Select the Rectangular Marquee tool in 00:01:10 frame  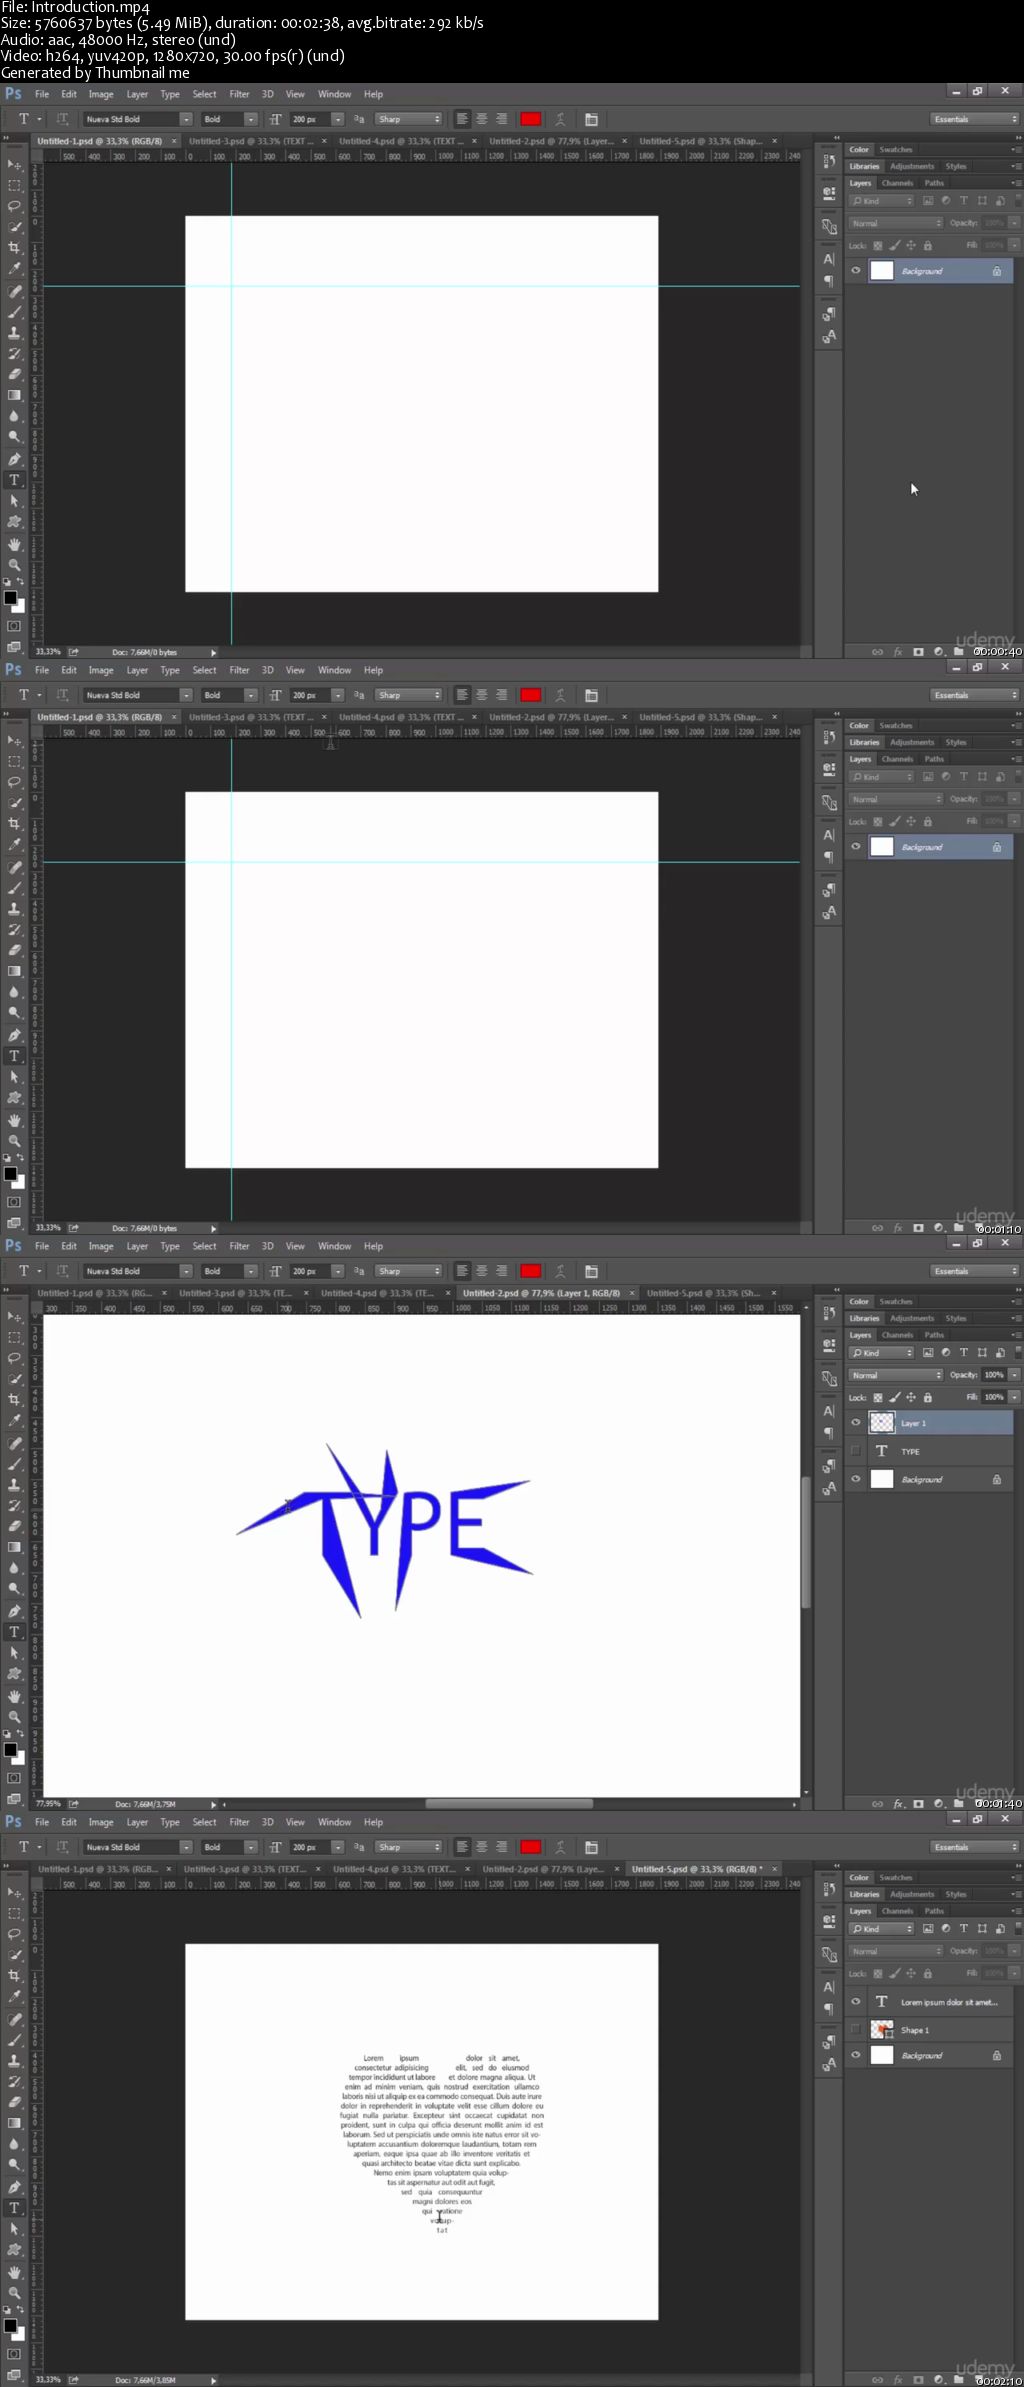(14, 761)
